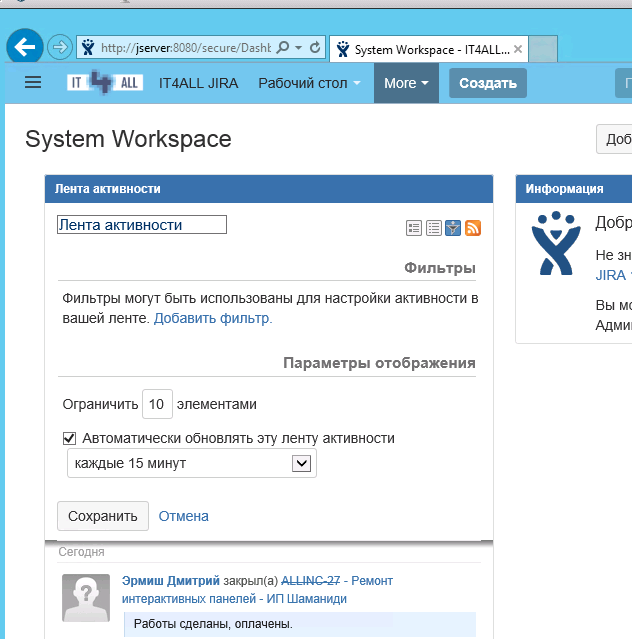Open address bar autocomplete dropdown arrow

coord(299,48)
